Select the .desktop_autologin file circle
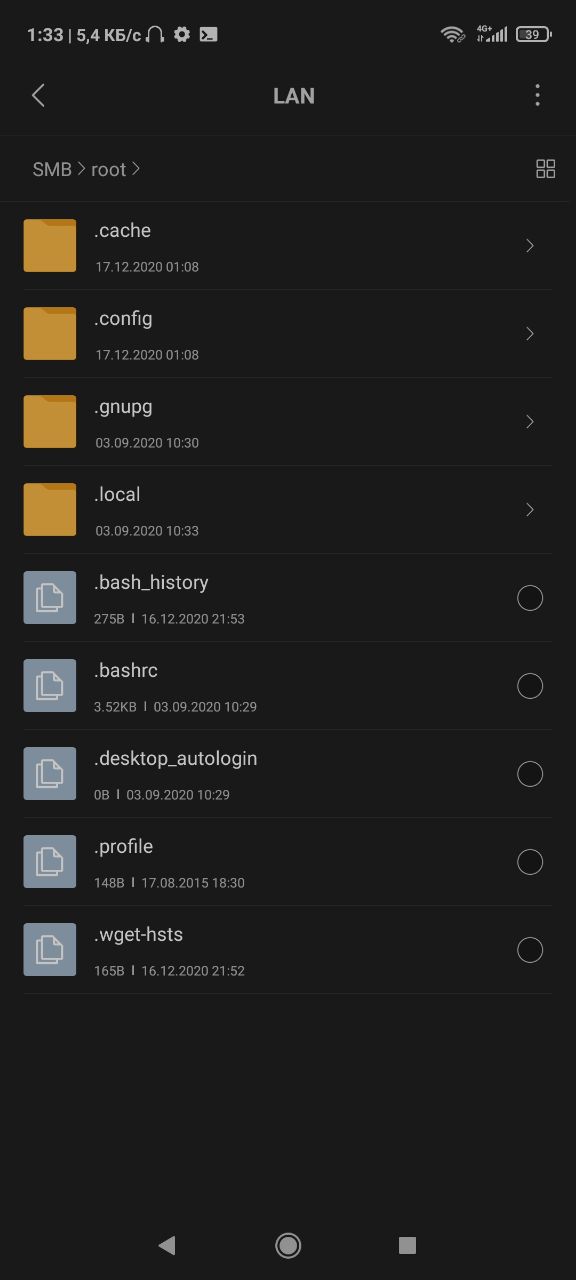 (x=530, y=774)
